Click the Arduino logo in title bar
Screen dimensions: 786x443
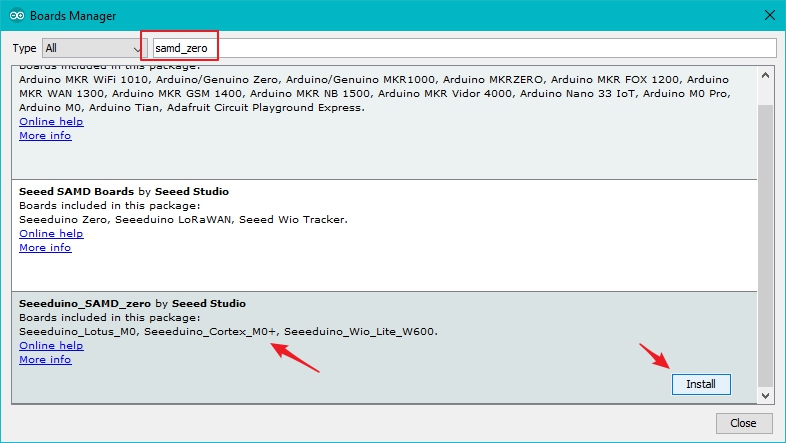[15, 16]
